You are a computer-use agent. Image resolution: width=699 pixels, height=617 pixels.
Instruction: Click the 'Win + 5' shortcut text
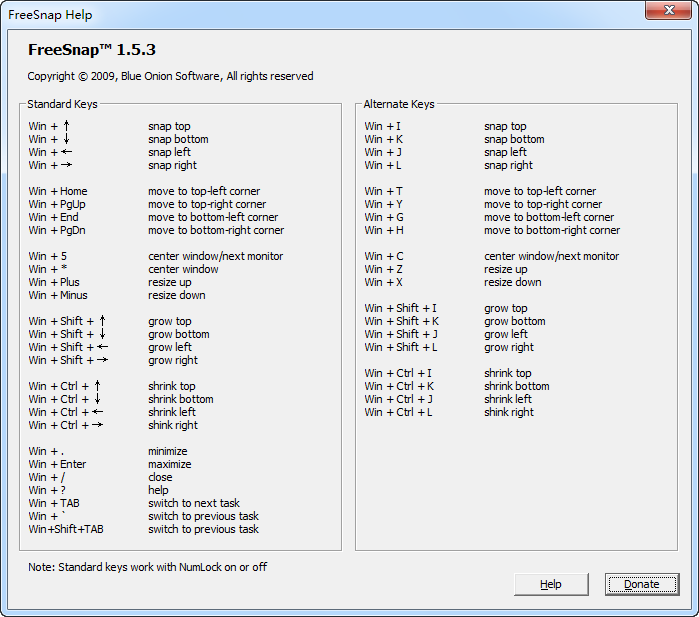coord(48,256)
